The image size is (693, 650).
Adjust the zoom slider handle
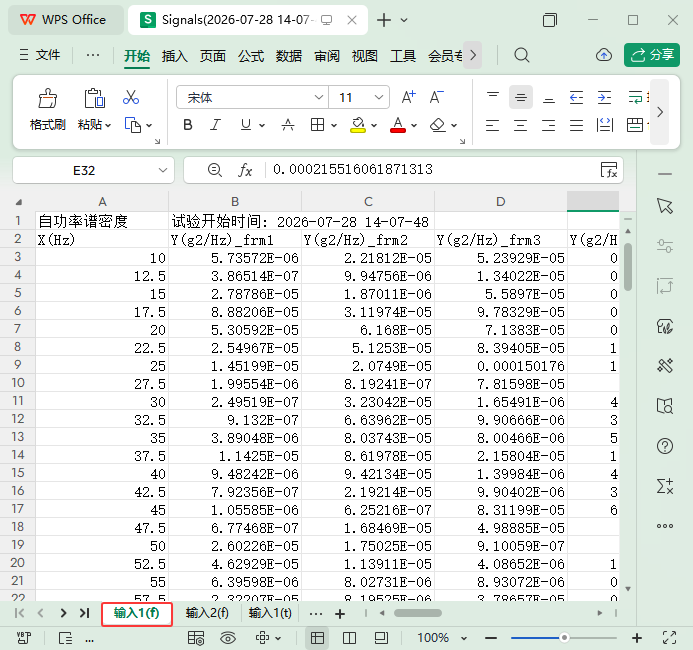[x=564, y=638]
